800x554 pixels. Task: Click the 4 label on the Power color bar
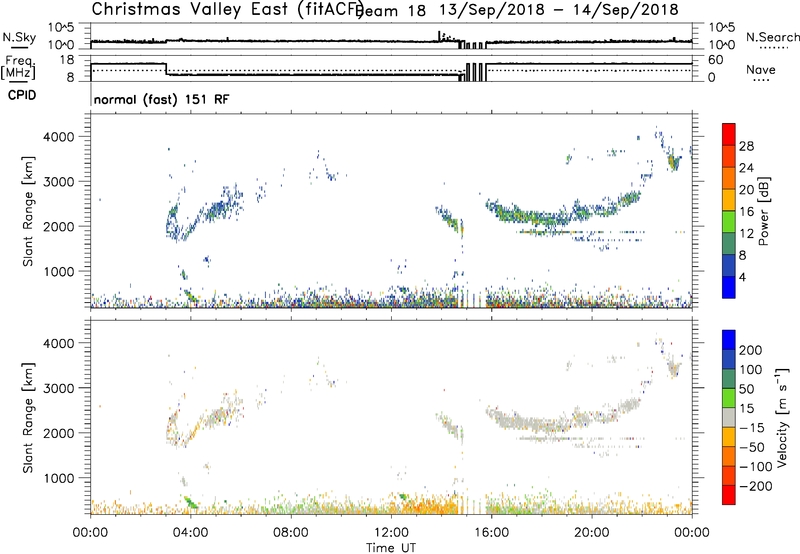click(x=742, y=277)
